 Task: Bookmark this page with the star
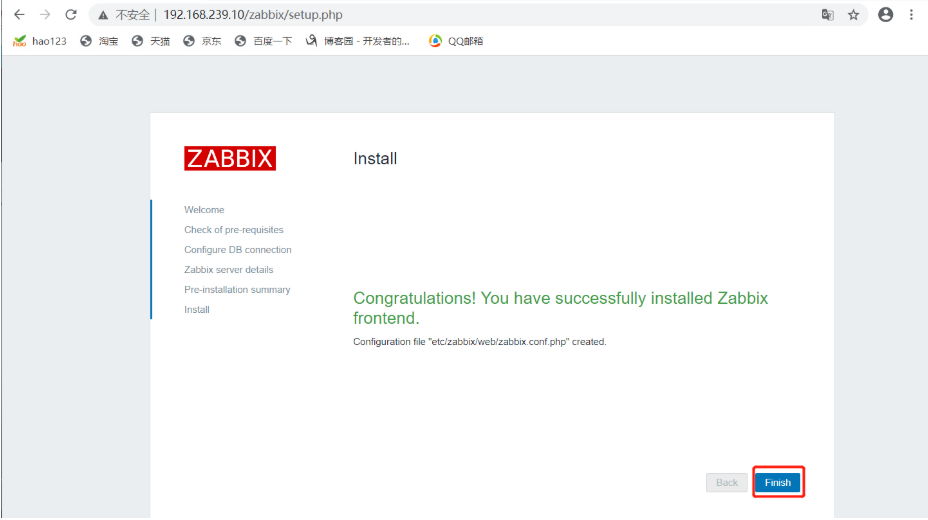[853, 15]
